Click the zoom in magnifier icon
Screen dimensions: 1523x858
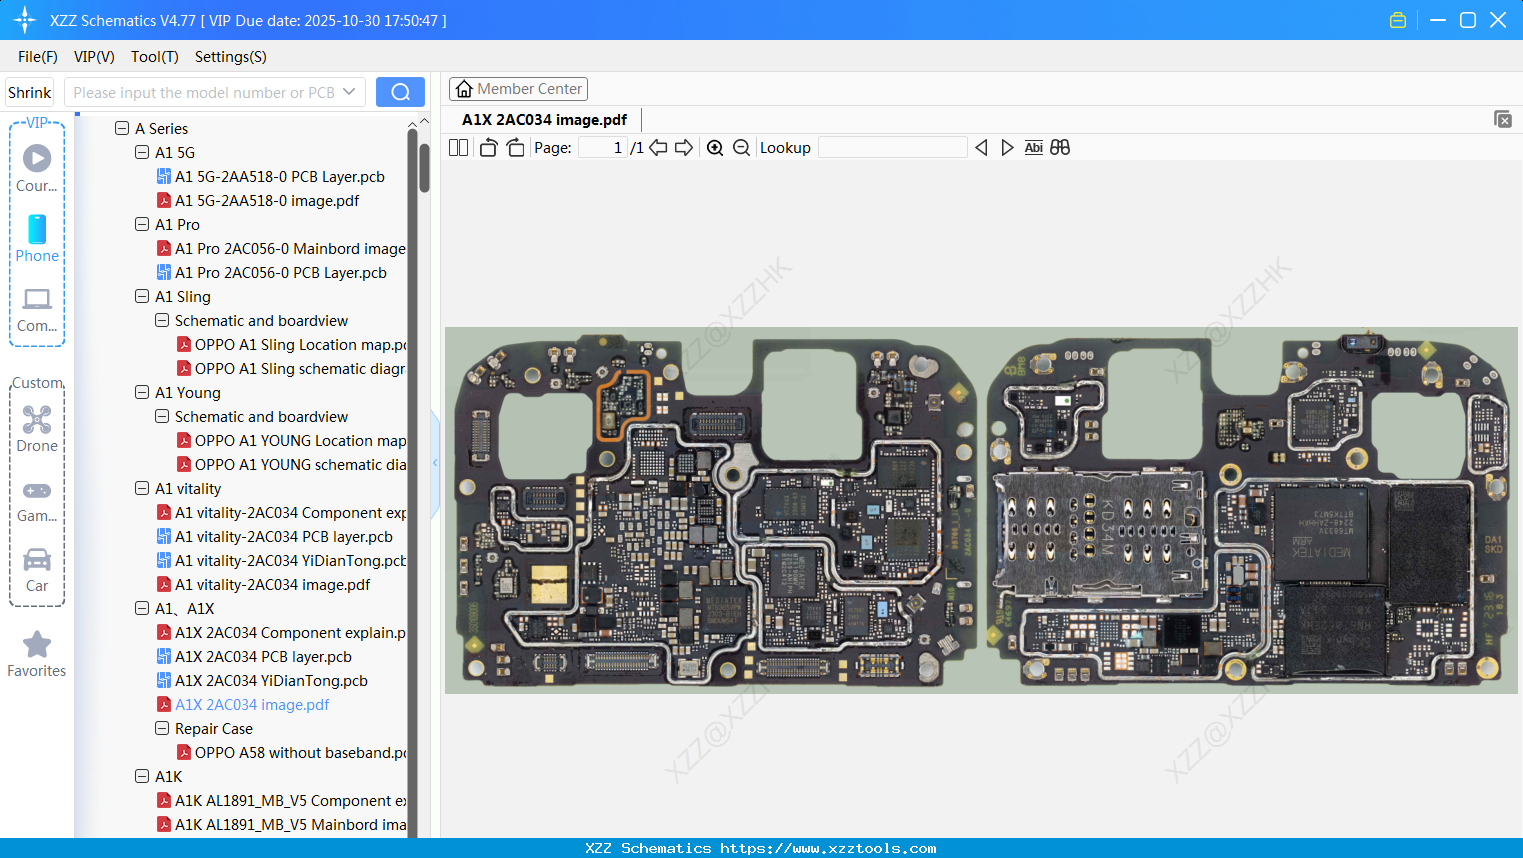715,148
